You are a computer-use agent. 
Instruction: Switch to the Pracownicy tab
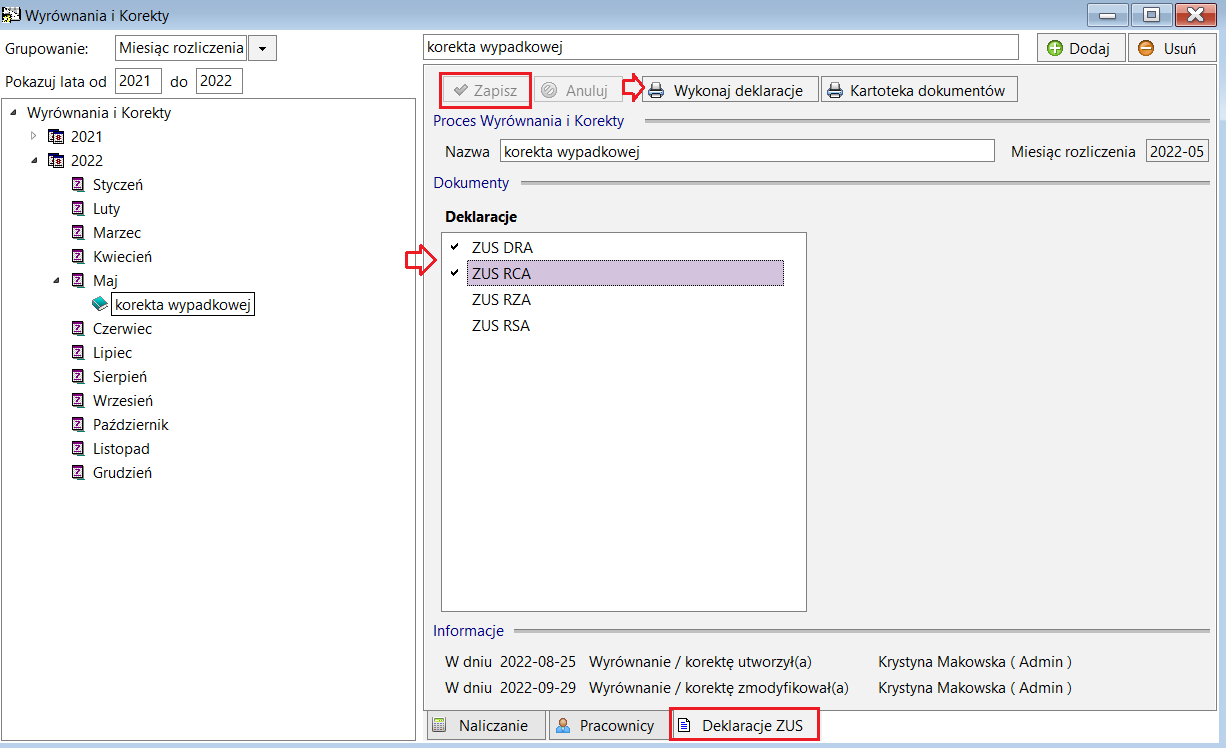(x=607, y=725)
